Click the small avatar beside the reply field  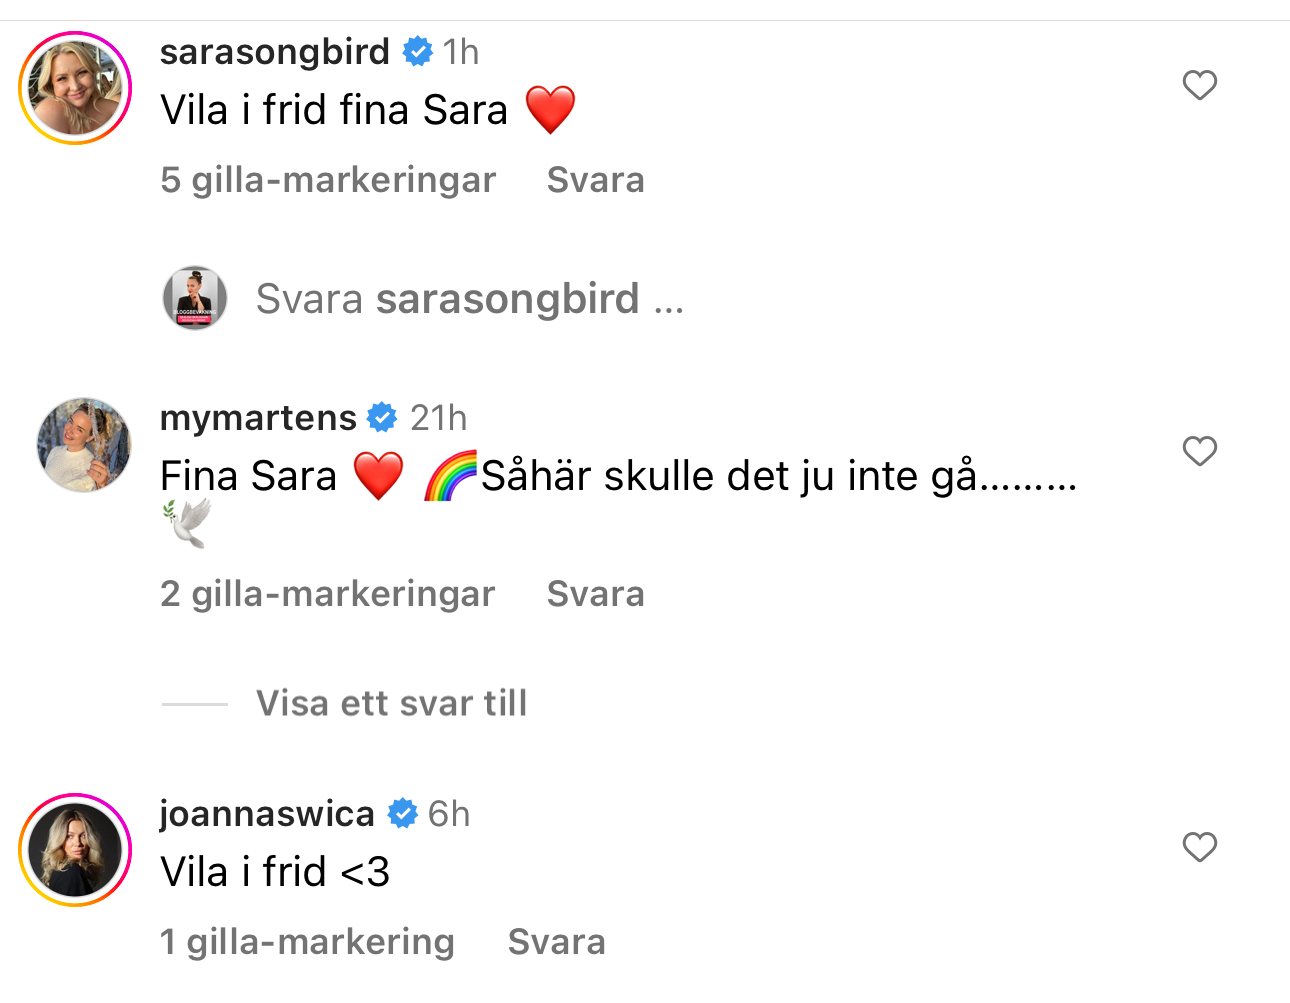pyautogui.click(x=195, y=298)
